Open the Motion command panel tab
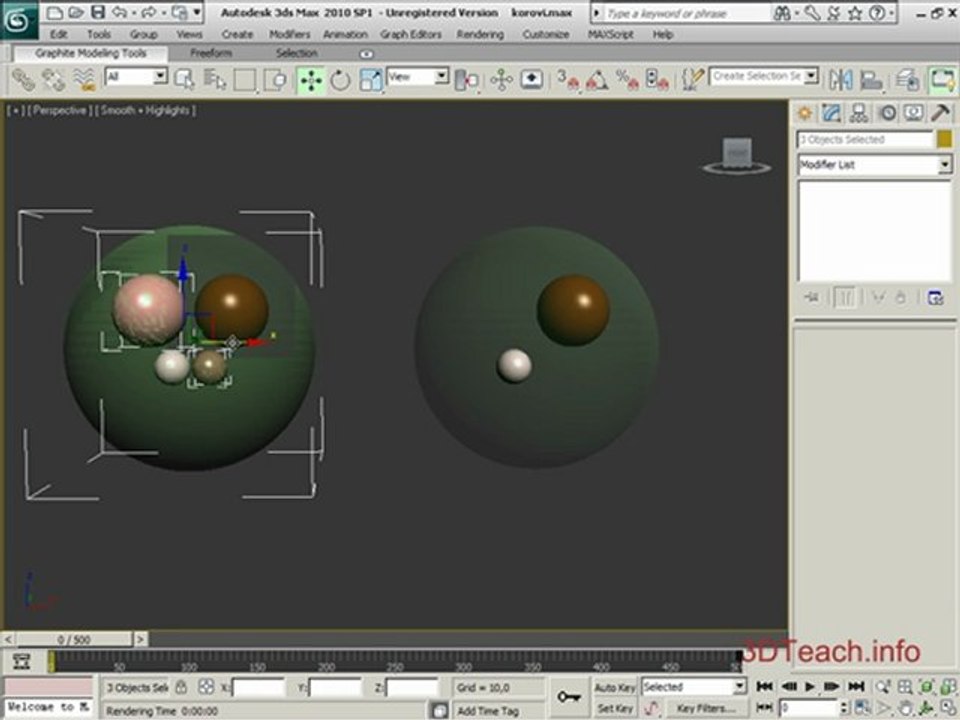 point(887,113)
